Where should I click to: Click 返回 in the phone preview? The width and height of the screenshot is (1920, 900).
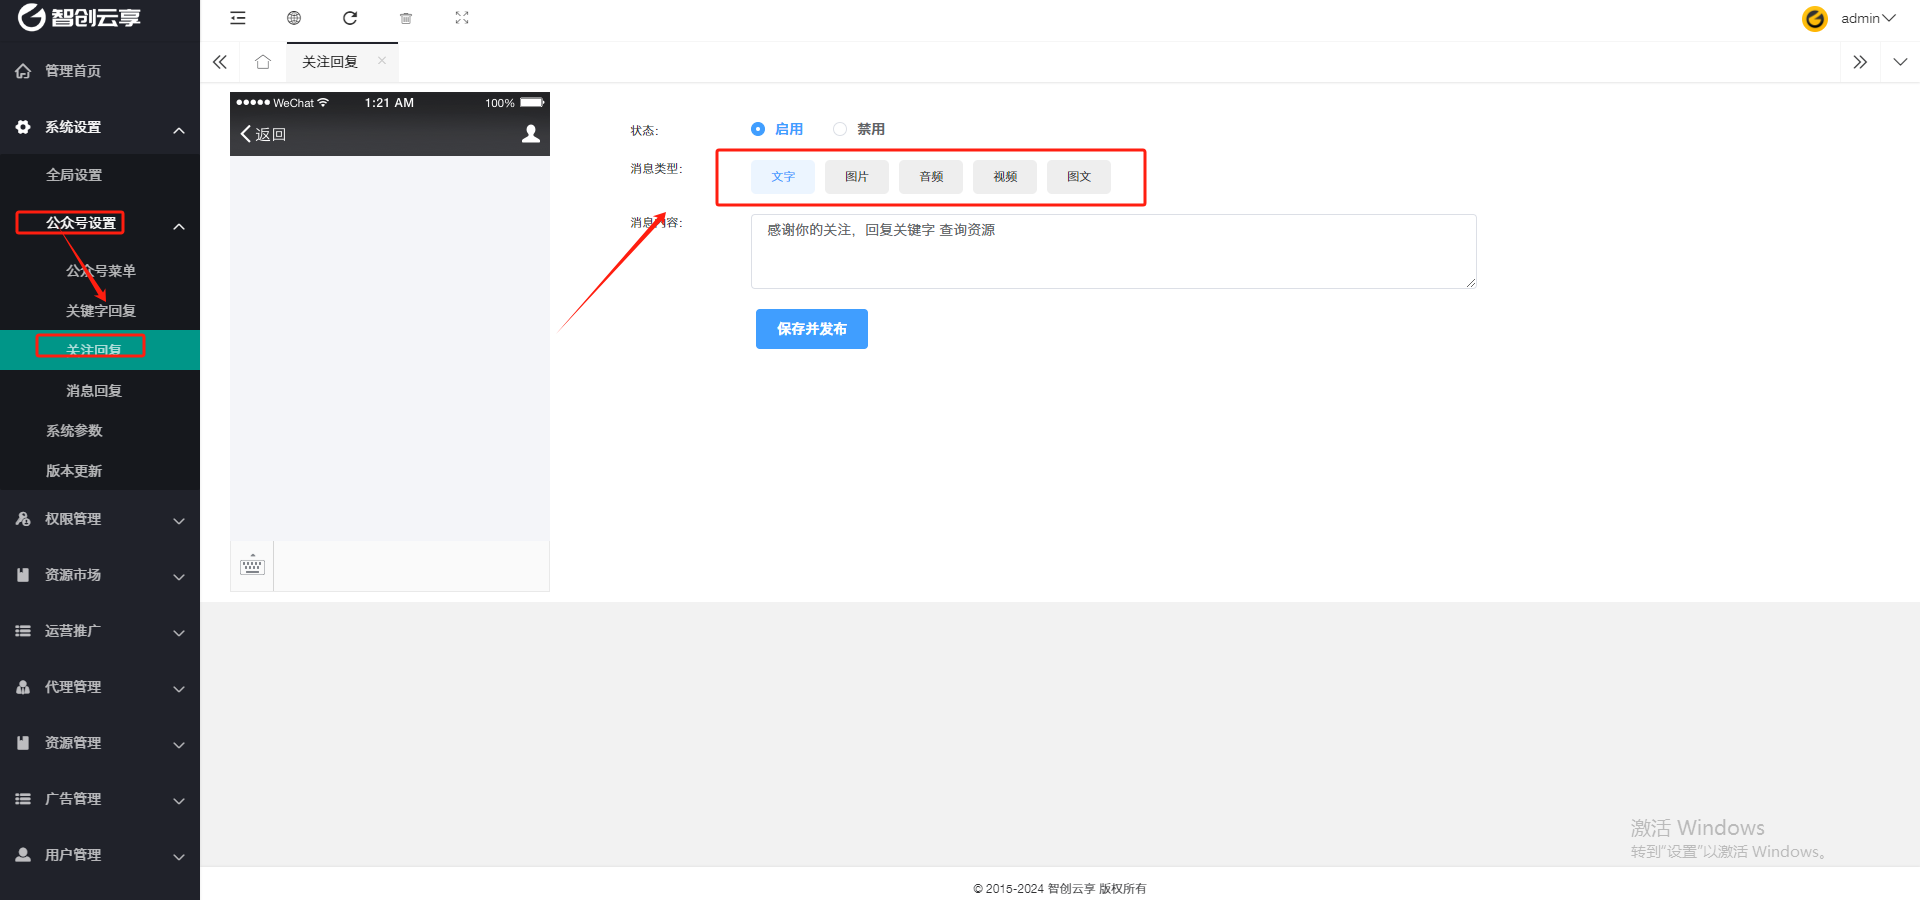(x=263, y=134)
